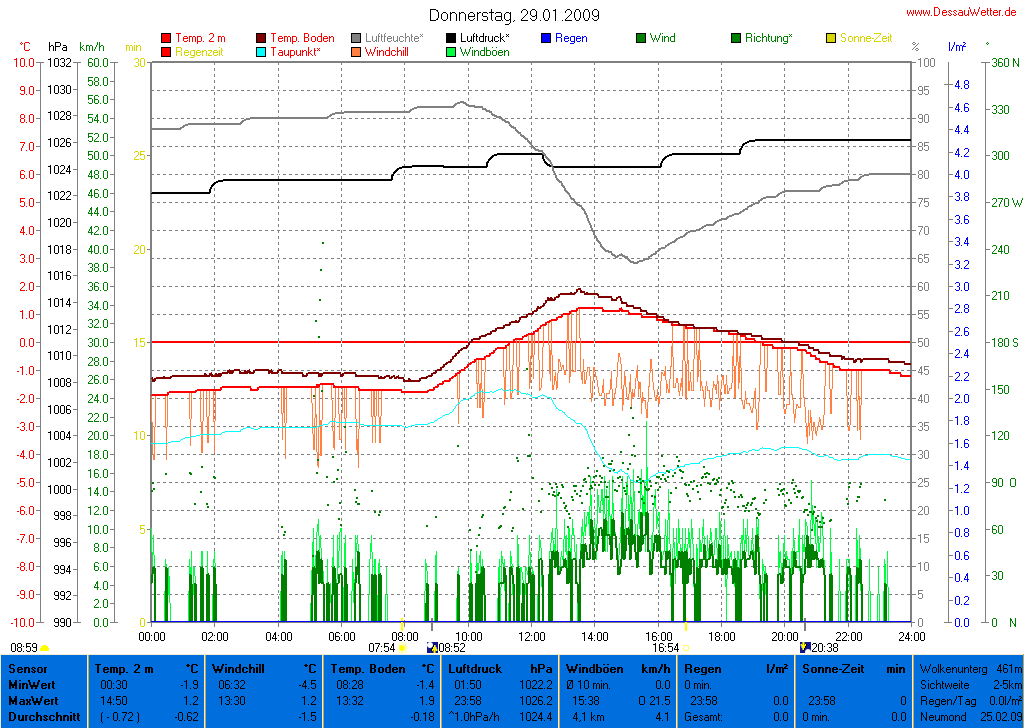The image size is (1024, 728).
Task: Click the moon icon beside 20:38
Action: tap(805, 648)
